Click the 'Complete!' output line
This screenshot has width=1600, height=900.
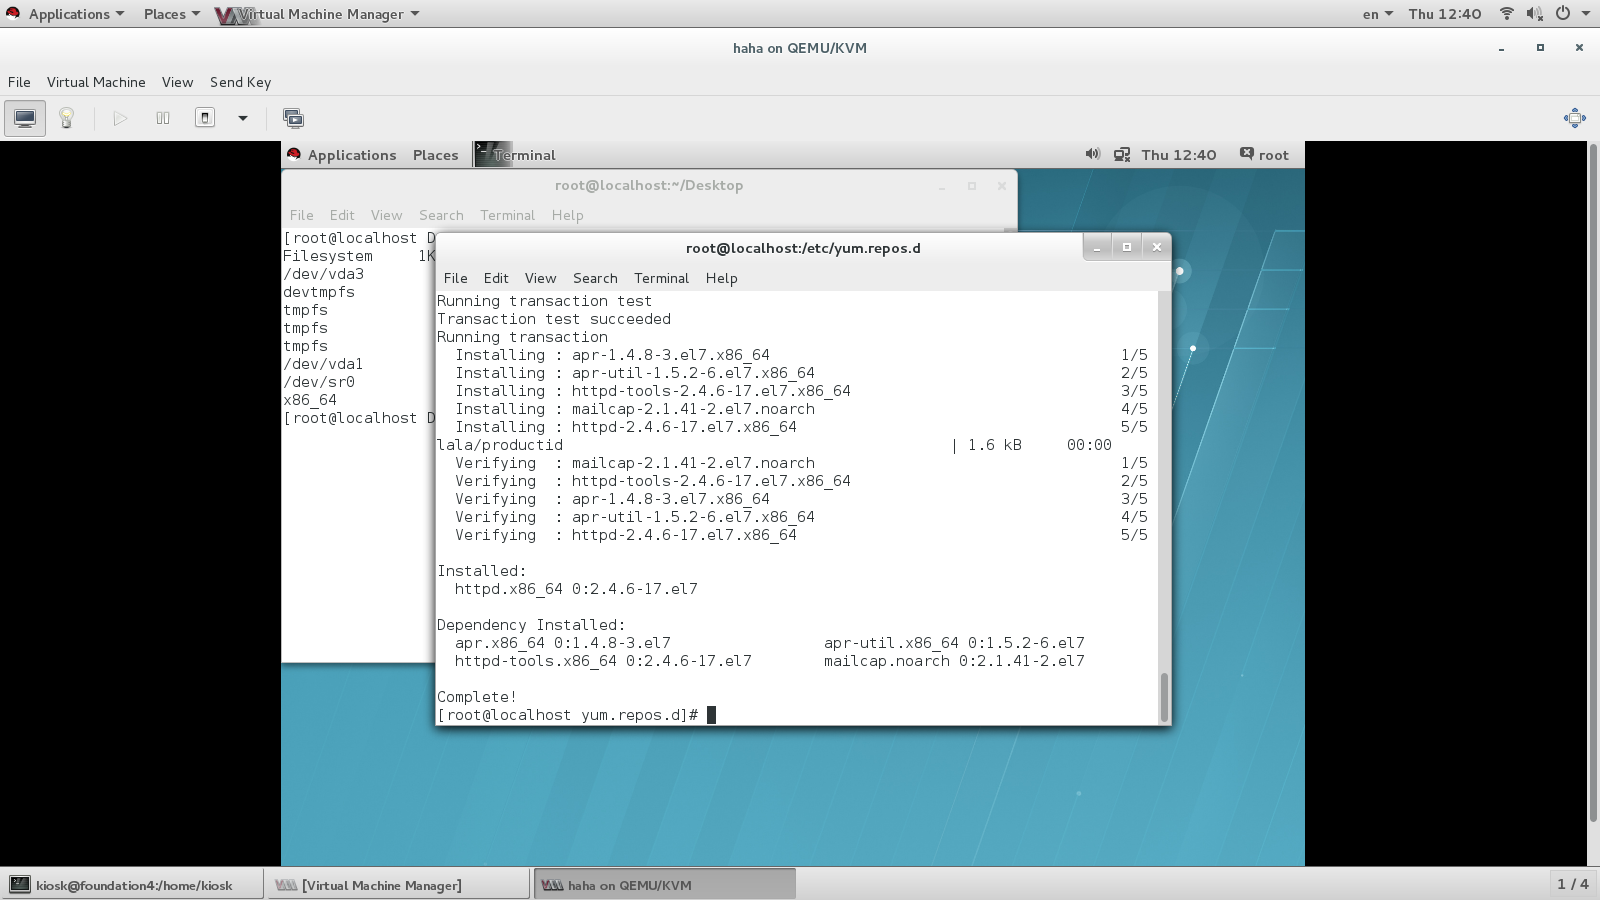(477, 697)
